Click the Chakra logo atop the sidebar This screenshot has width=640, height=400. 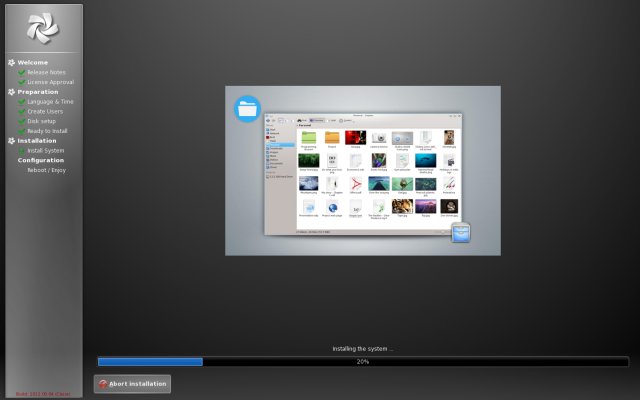tap(42, 28)
